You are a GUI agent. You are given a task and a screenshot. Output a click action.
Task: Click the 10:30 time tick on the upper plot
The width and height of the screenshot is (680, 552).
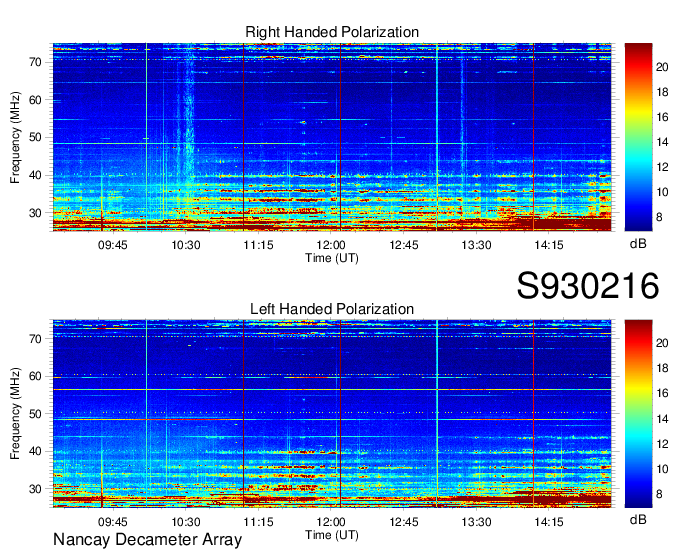(186, 245)
